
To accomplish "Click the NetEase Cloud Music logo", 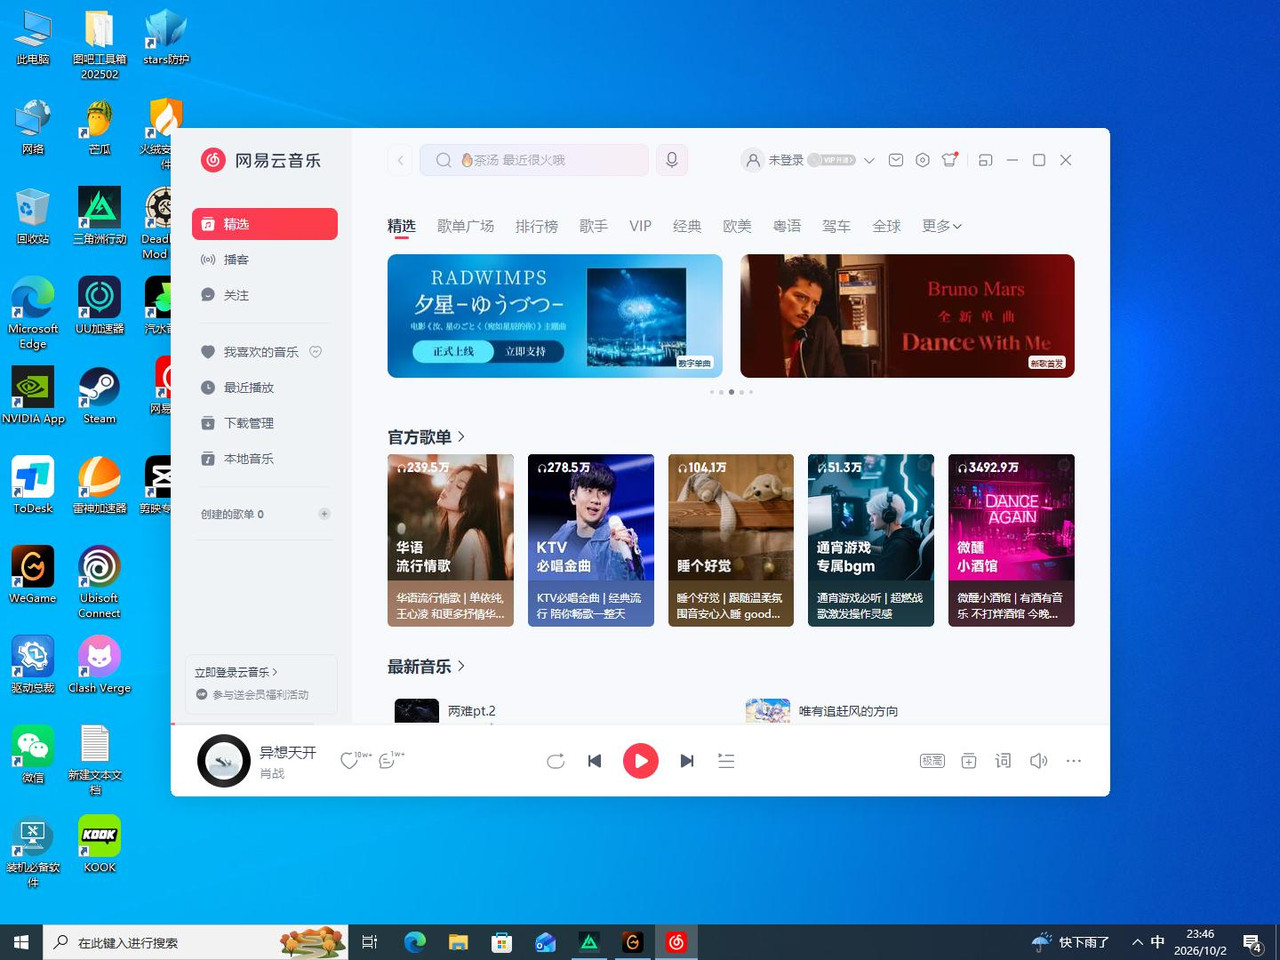I will 261,160.
